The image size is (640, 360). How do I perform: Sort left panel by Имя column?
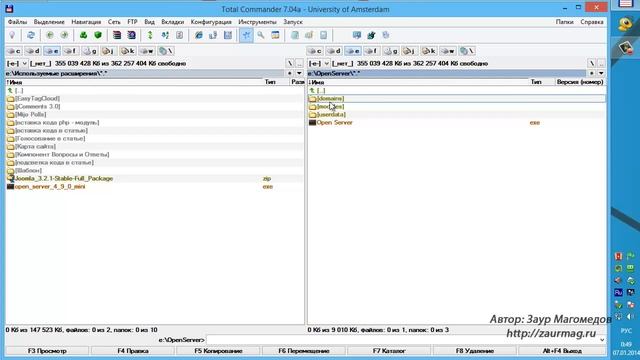134,82
